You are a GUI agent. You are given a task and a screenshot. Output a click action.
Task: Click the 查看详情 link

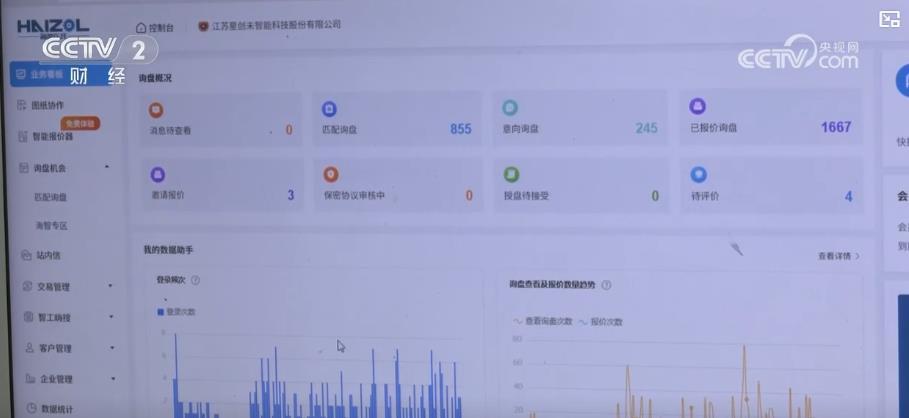[x=838, y=256]
